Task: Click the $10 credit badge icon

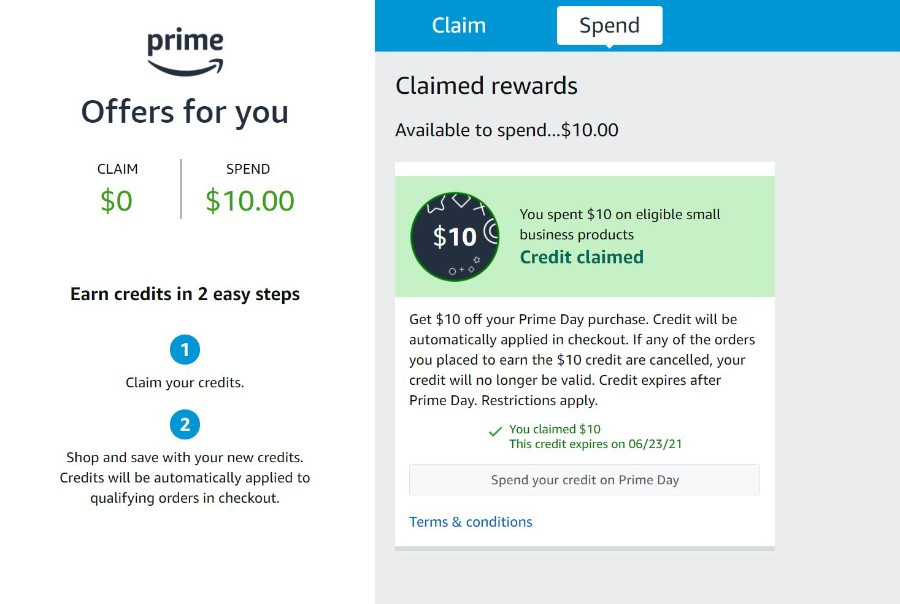Action: (x=455, y=237)
